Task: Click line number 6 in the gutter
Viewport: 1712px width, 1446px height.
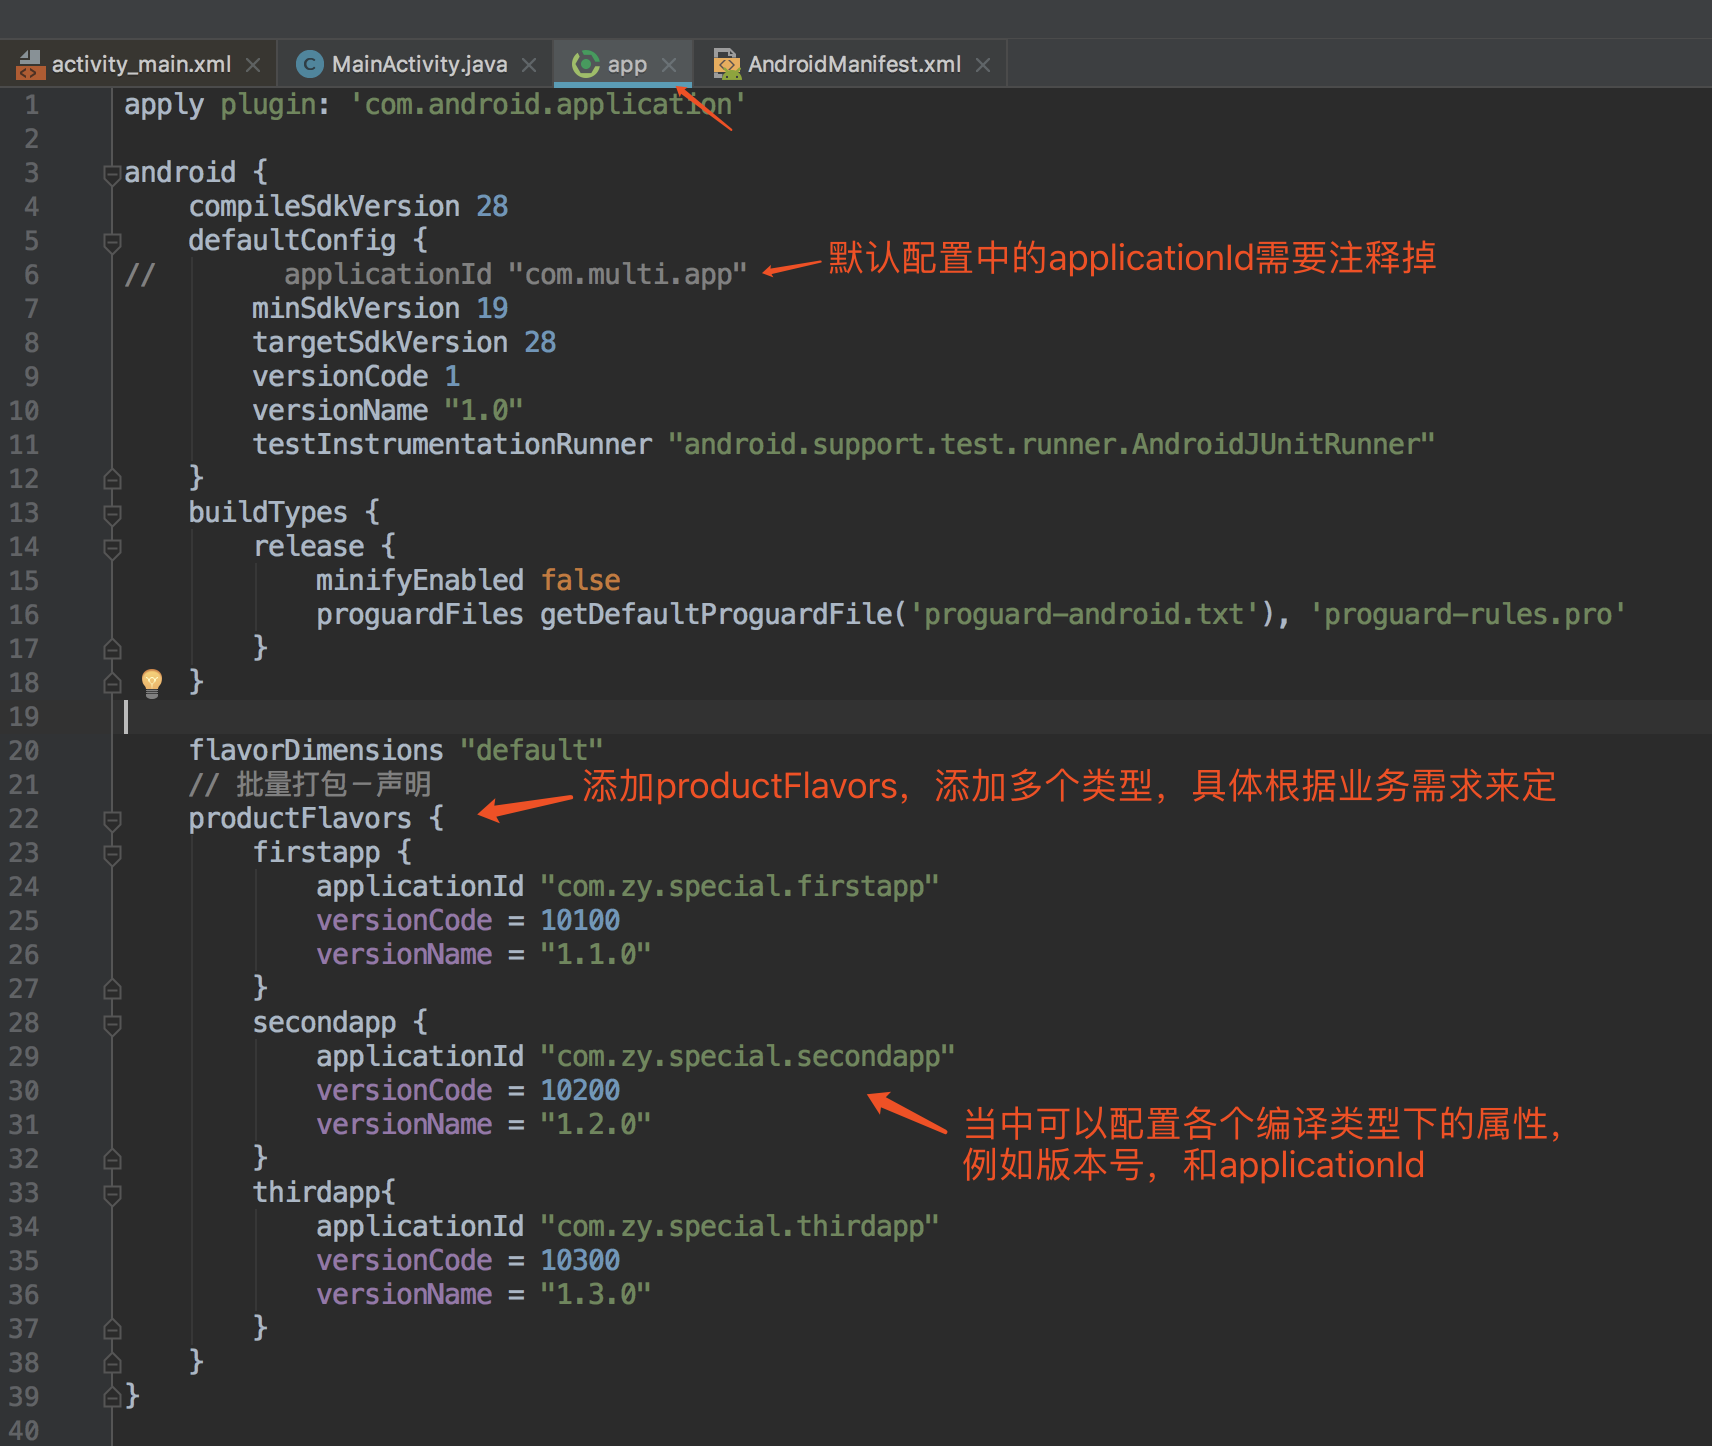Action: click(31, 275)
